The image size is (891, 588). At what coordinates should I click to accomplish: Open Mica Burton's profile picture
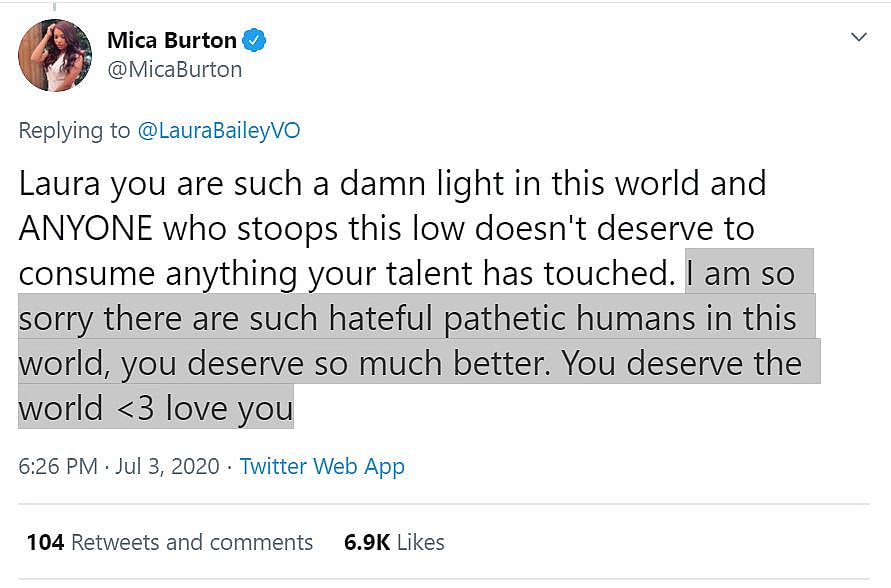[55, 55]
